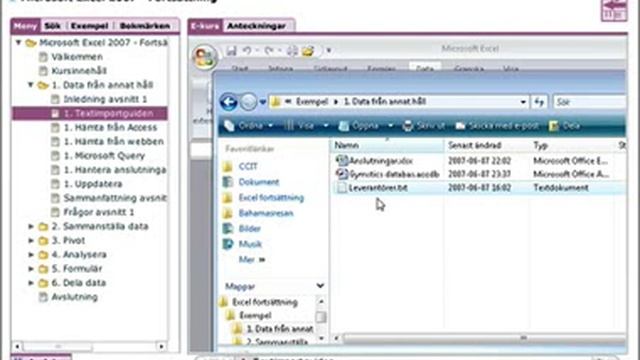Image resolution: width=640 pixels, height=360 pixels.
Task: Click the folder tree vertical scrollbar thumb
Action: point(321,317)
